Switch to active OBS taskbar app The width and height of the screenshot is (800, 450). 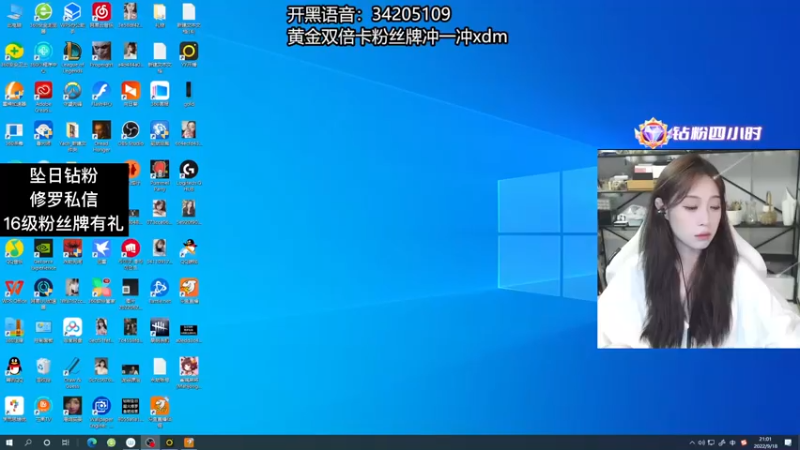150,442
